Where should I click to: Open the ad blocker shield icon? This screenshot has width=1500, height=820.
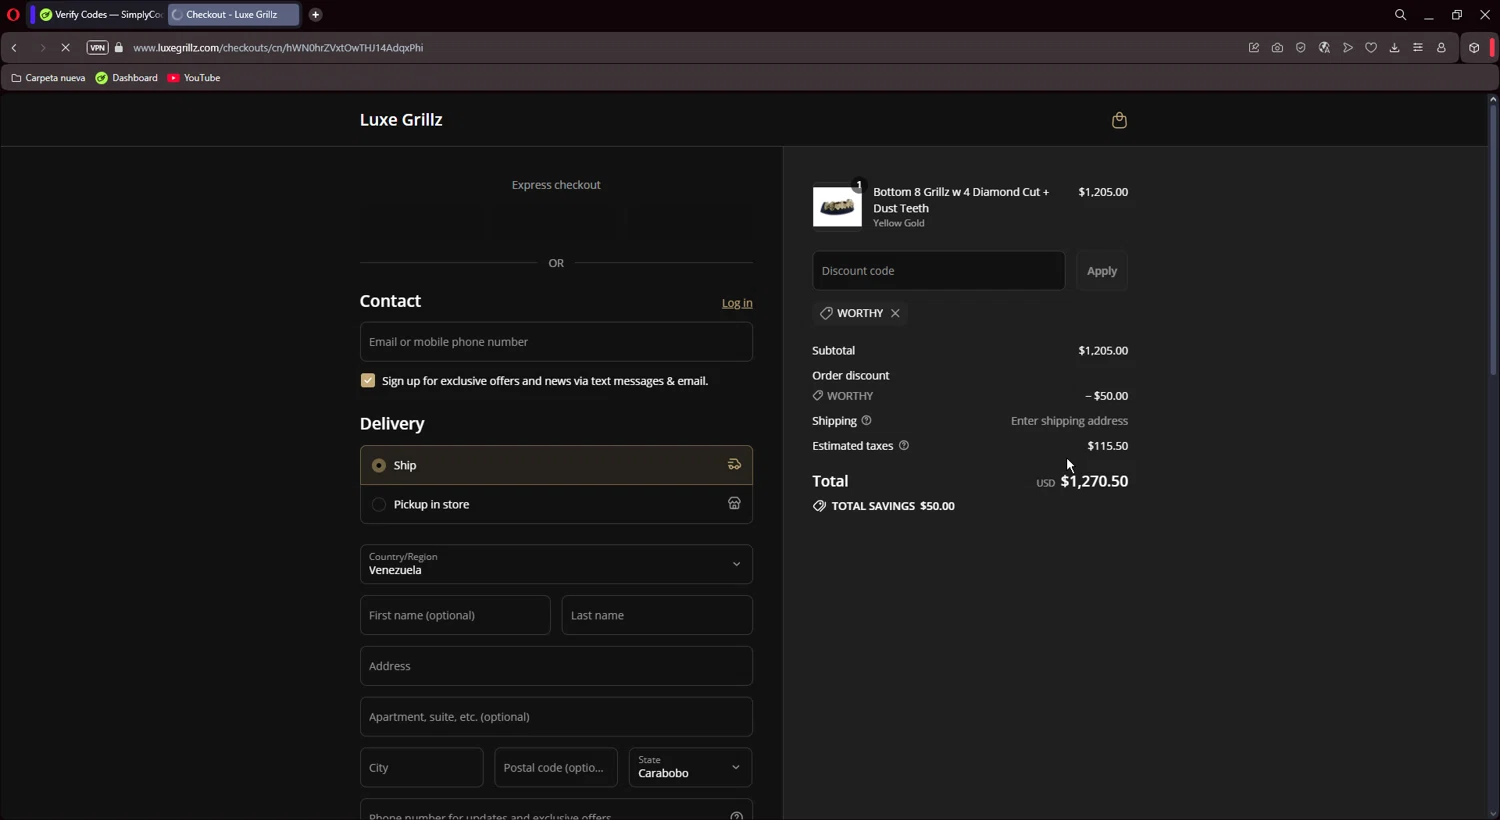click(1301, 48)
